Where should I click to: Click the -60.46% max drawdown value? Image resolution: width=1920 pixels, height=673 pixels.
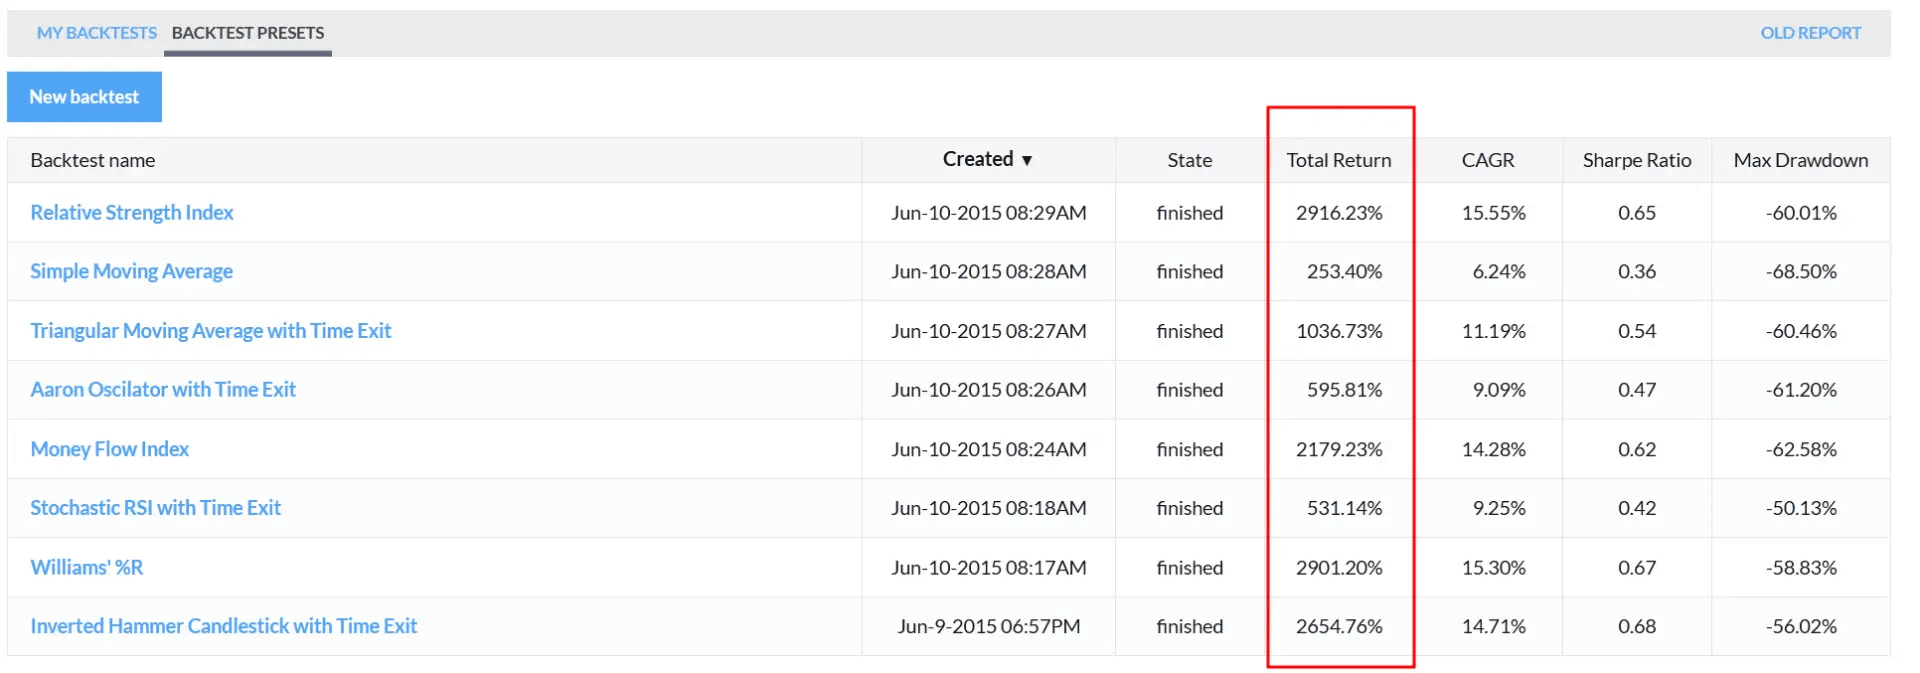(1801, 331)
